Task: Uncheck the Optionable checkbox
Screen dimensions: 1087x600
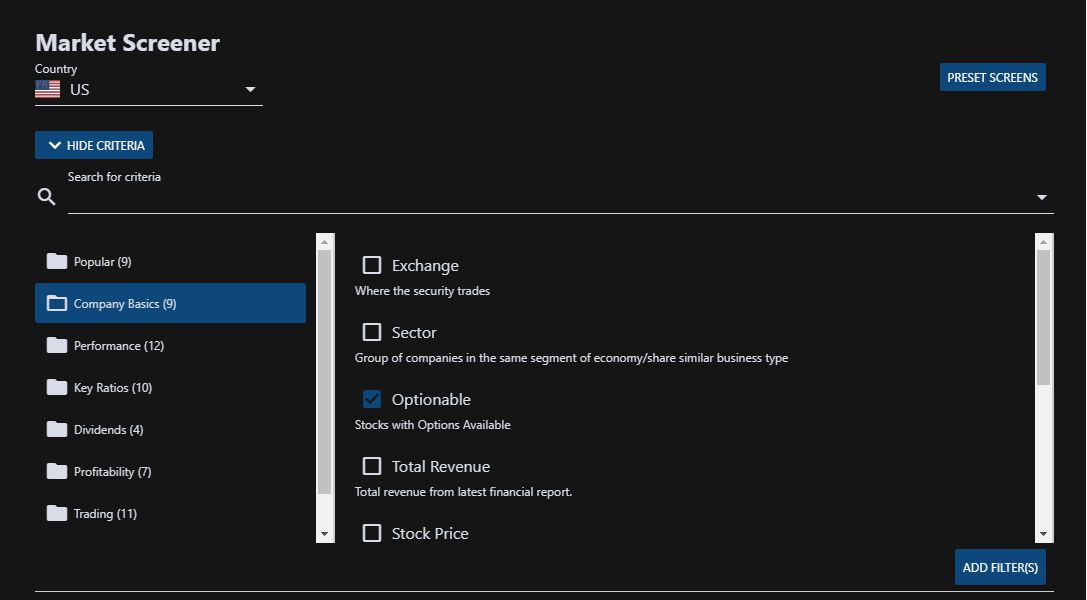Action: [372, 399]
